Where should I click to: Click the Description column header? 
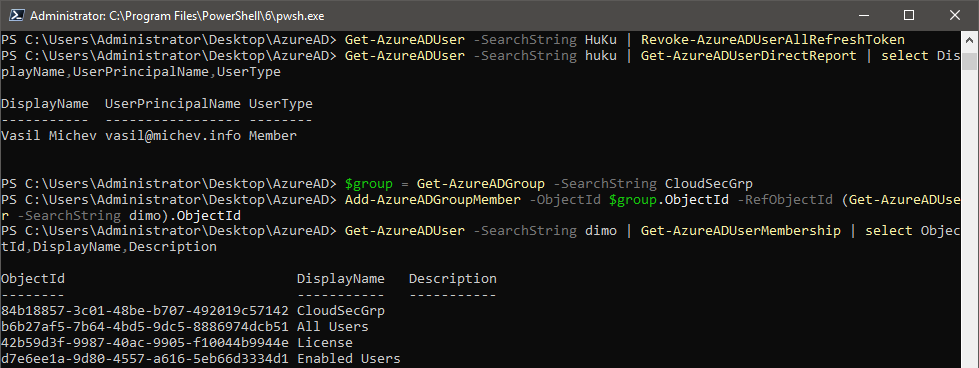pyautogui.click(x=453, y=279)
